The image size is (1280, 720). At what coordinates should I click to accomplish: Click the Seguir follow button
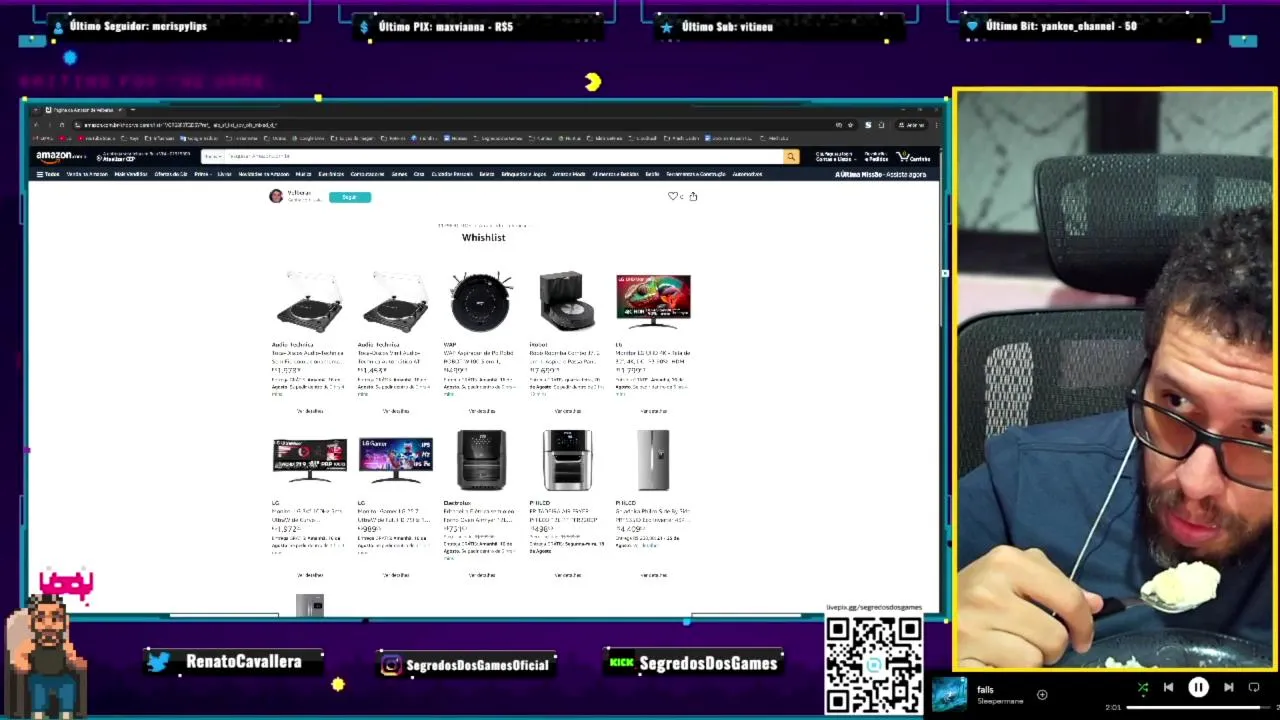tap(349, 197)
